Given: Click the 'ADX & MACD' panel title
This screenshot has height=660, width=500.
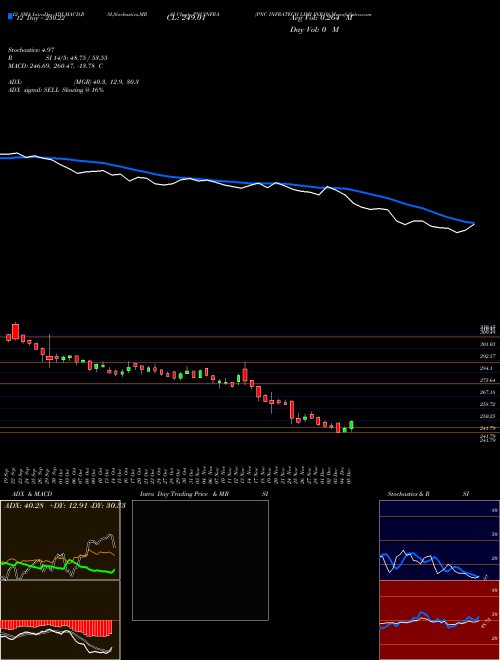Looking at the screenshot, I should (32, 494).
